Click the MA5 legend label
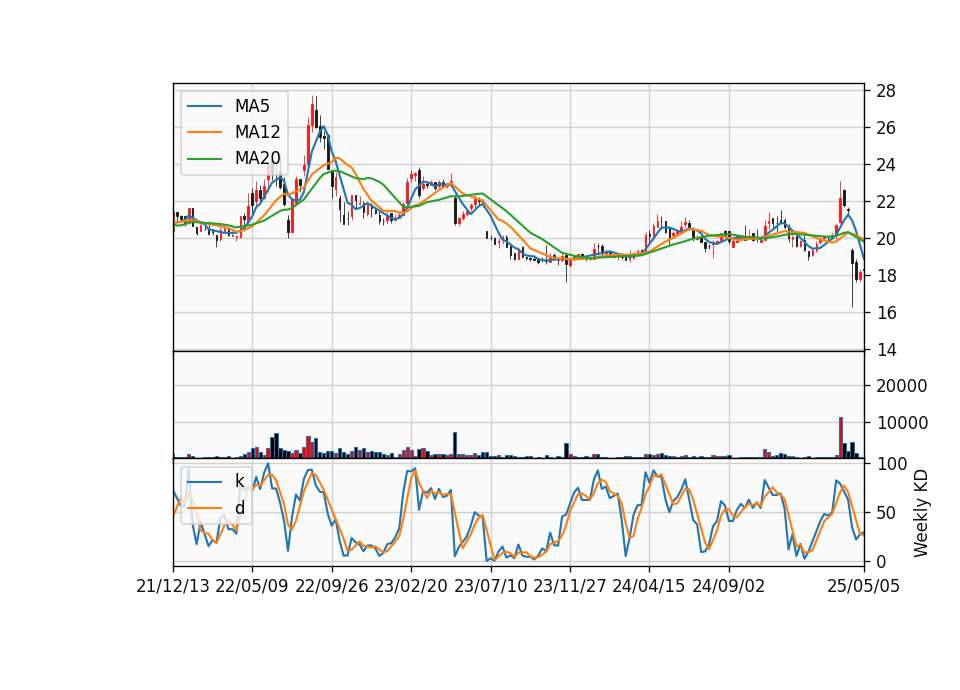The image size is (960, 690). coord(252,106)
